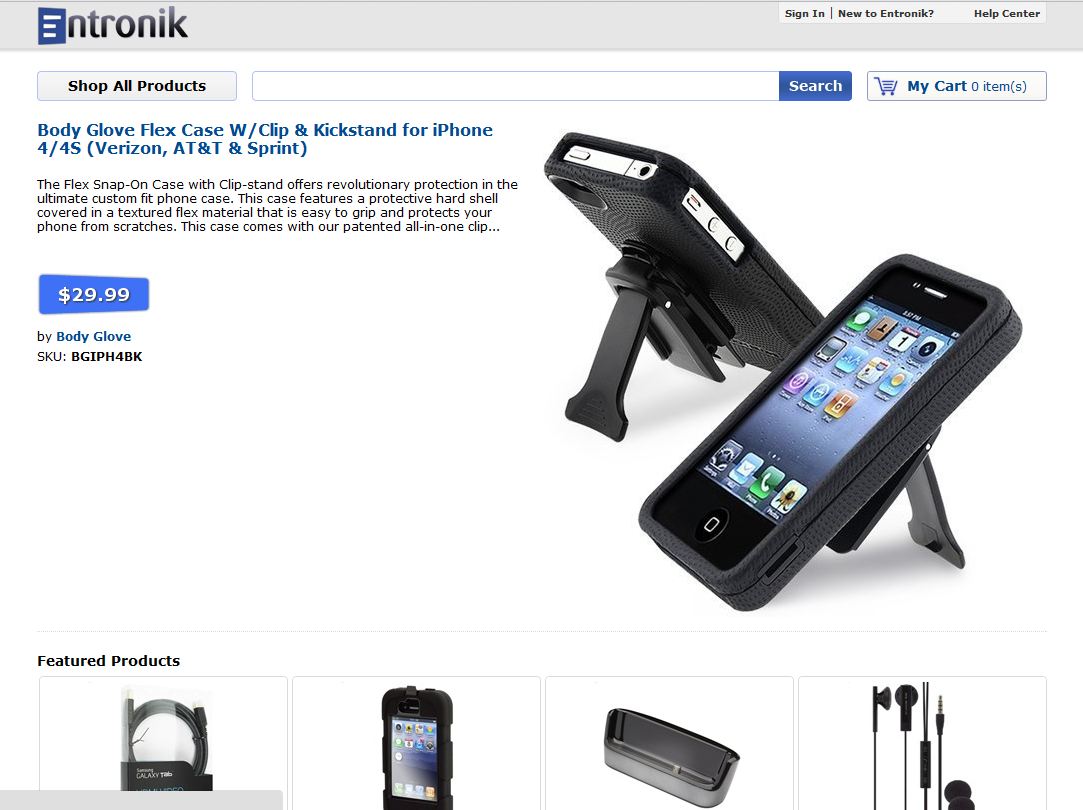Focus the product search input field
The height and width of the screenshot is (810, 1083).
click(x=515, y=86)
